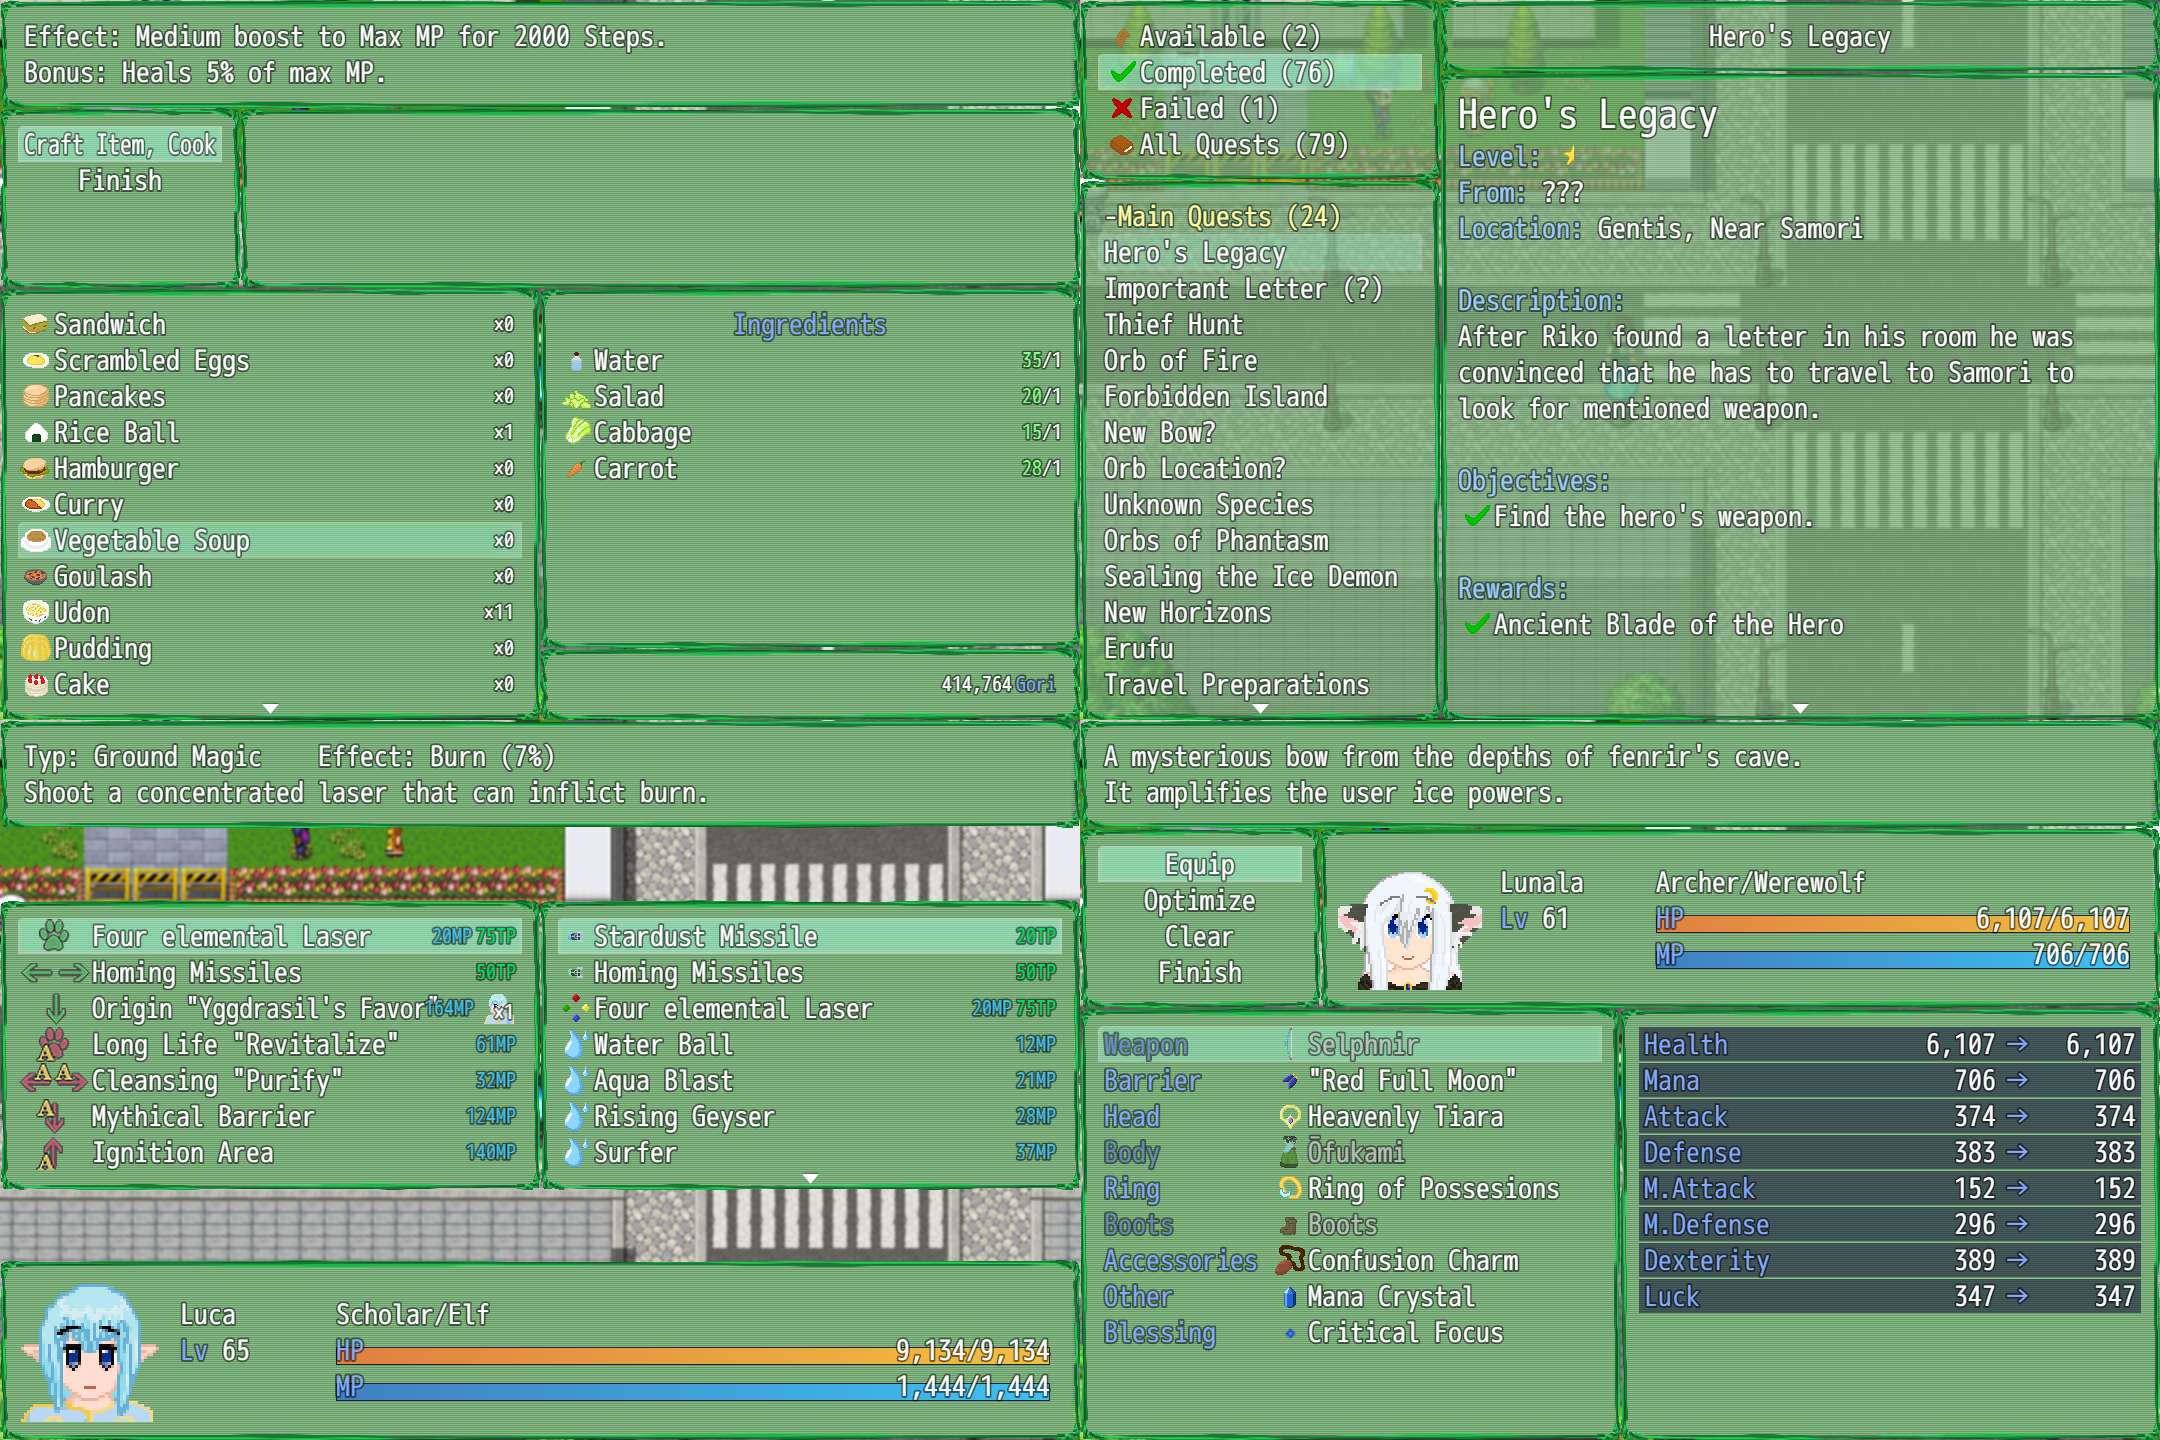Select the Optimize equipment command
The image size is (2160, 1440).
1199,900
